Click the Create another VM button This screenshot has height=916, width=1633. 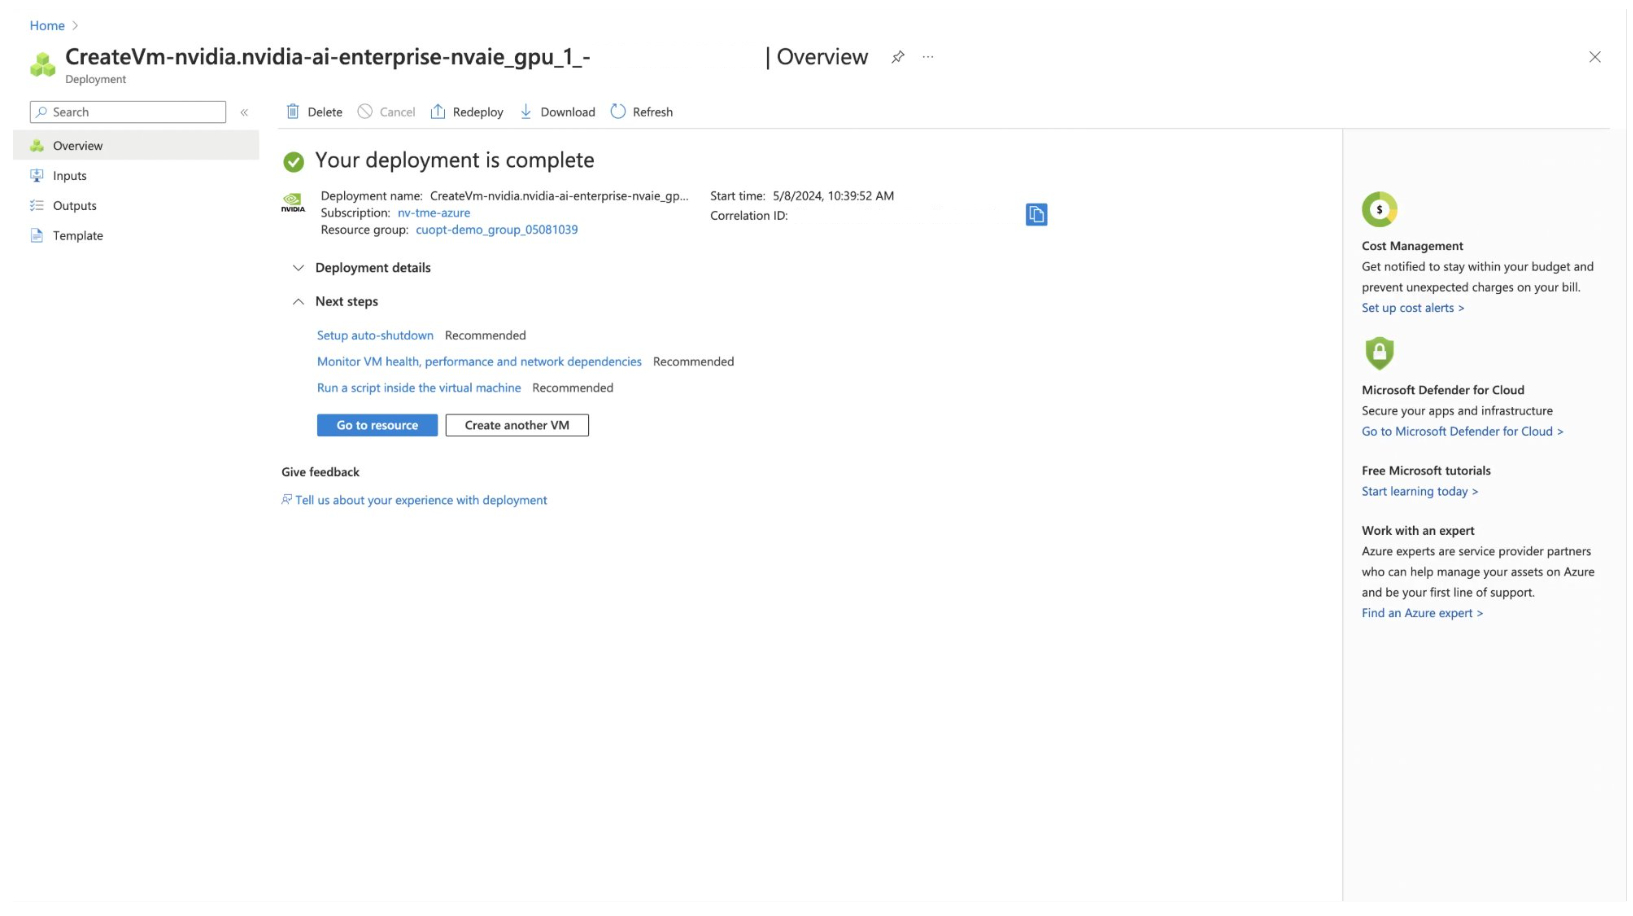click(x=517, y=425)
